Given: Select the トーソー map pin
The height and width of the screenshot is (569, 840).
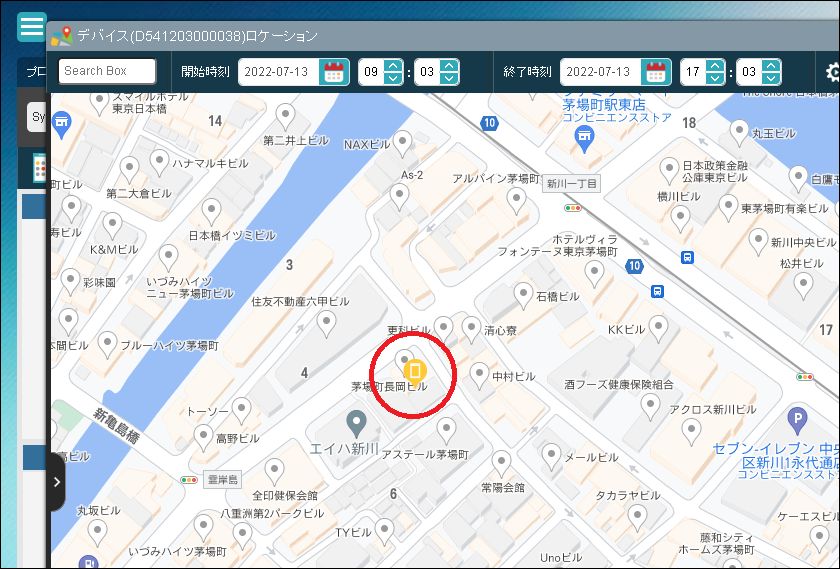Looking at the screenshot, I should pos(242,410).
